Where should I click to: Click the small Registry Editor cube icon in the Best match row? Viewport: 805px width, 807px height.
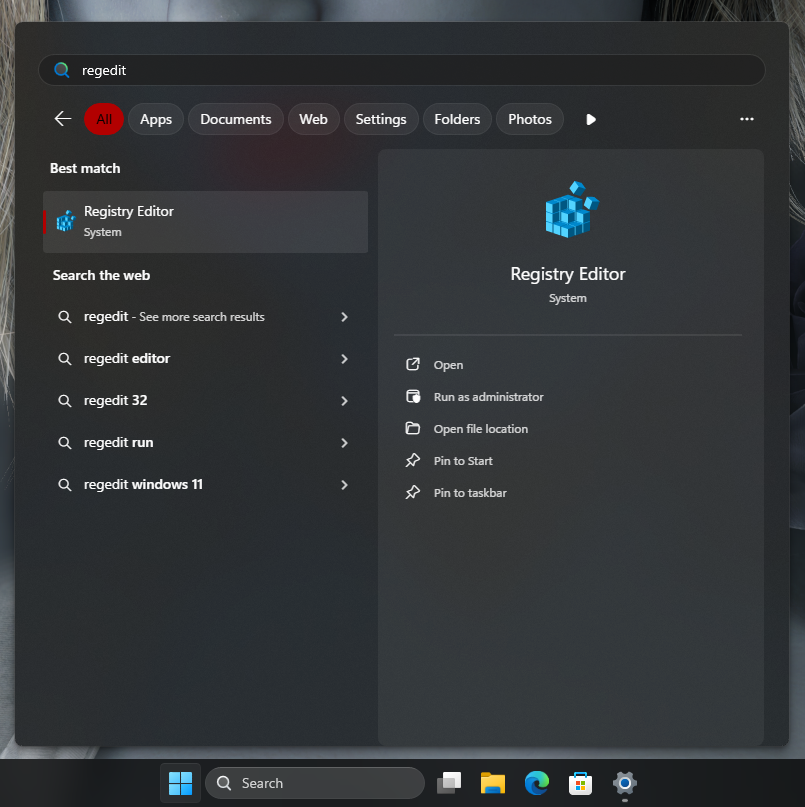[66, 221]
